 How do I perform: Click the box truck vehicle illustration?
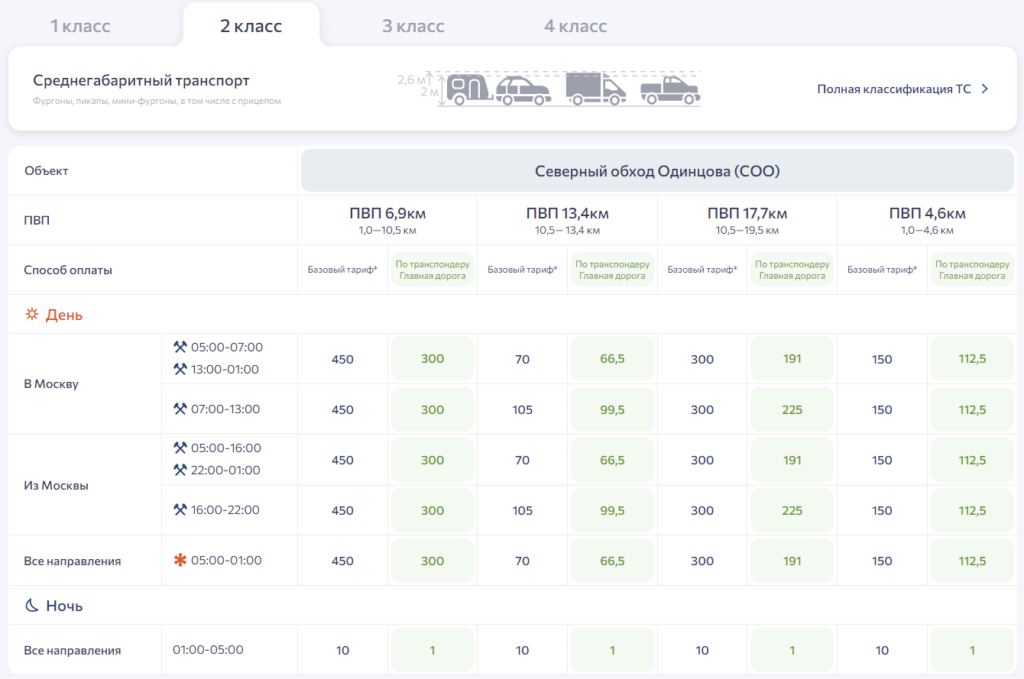595,90
